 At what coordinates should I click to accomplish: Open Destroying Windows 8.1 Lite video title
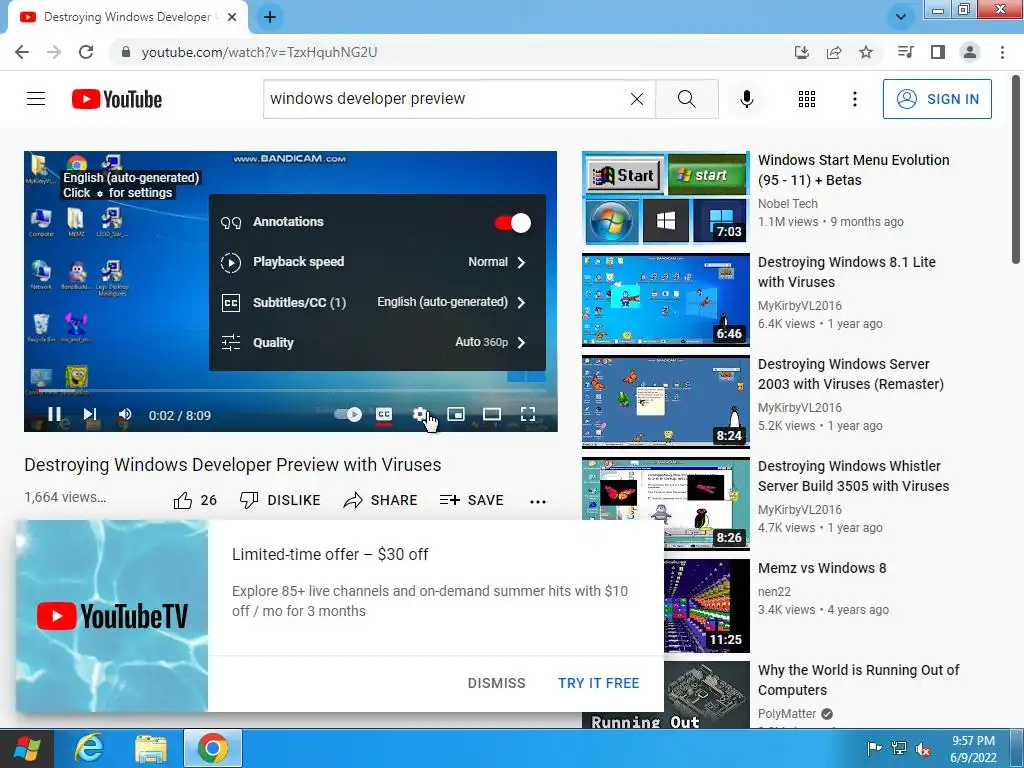tap(846, 272)
